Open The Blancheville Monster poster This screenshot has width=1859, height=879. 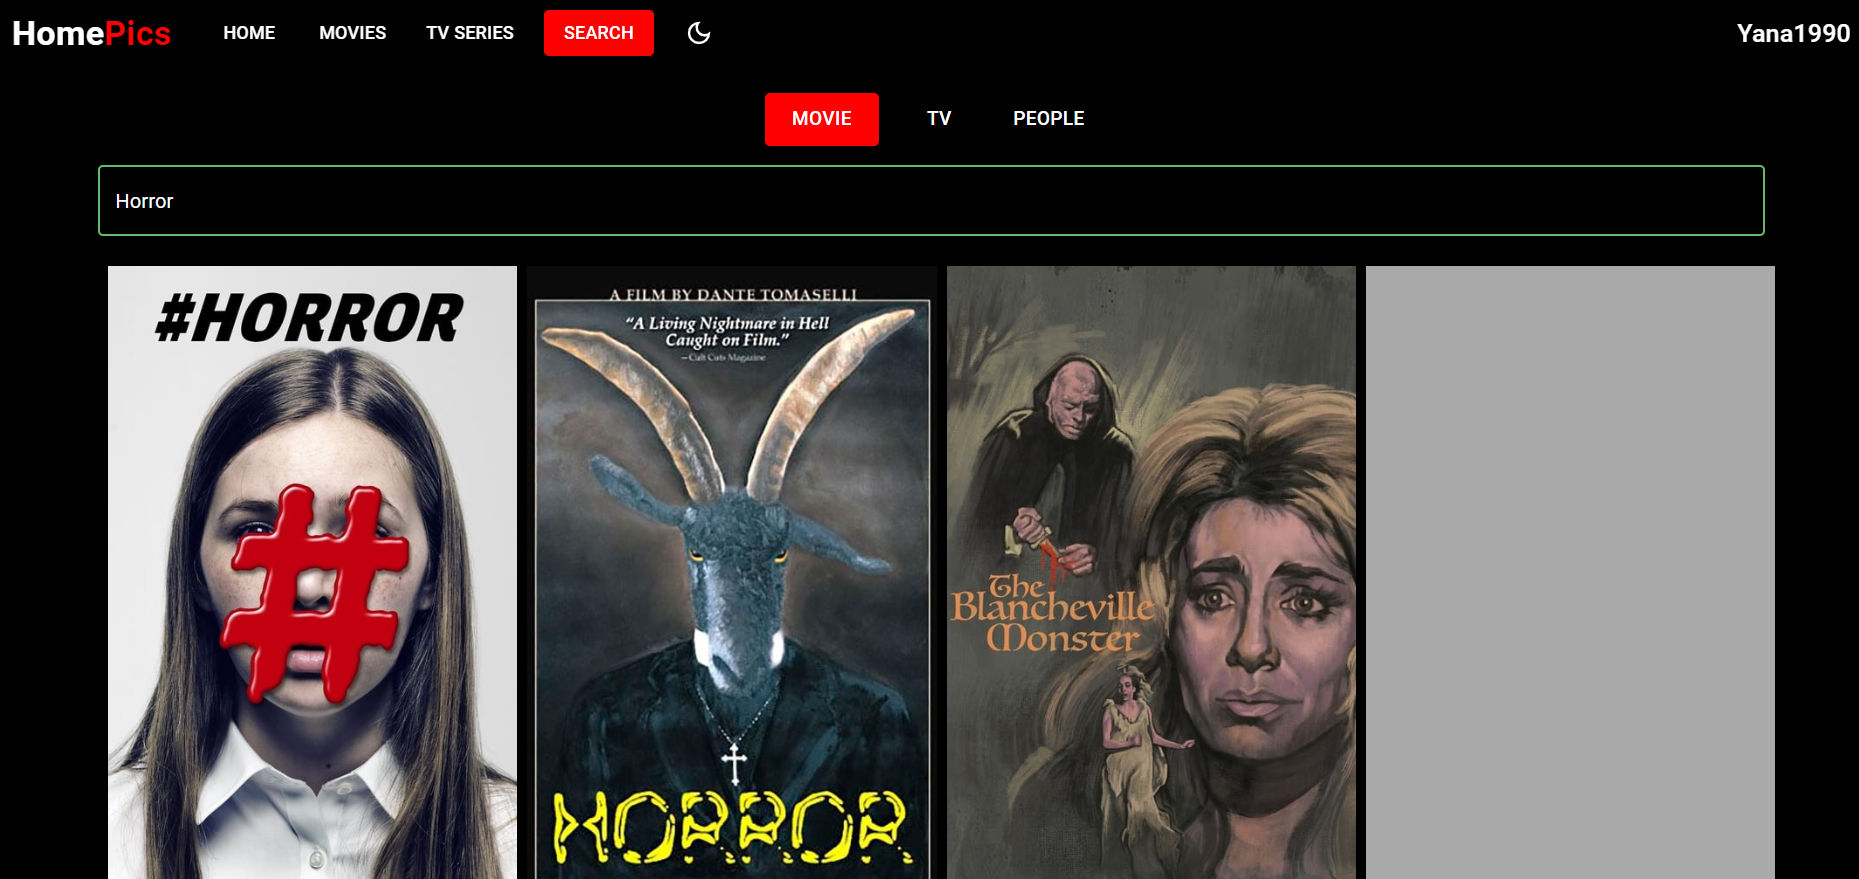(1151, 572)
